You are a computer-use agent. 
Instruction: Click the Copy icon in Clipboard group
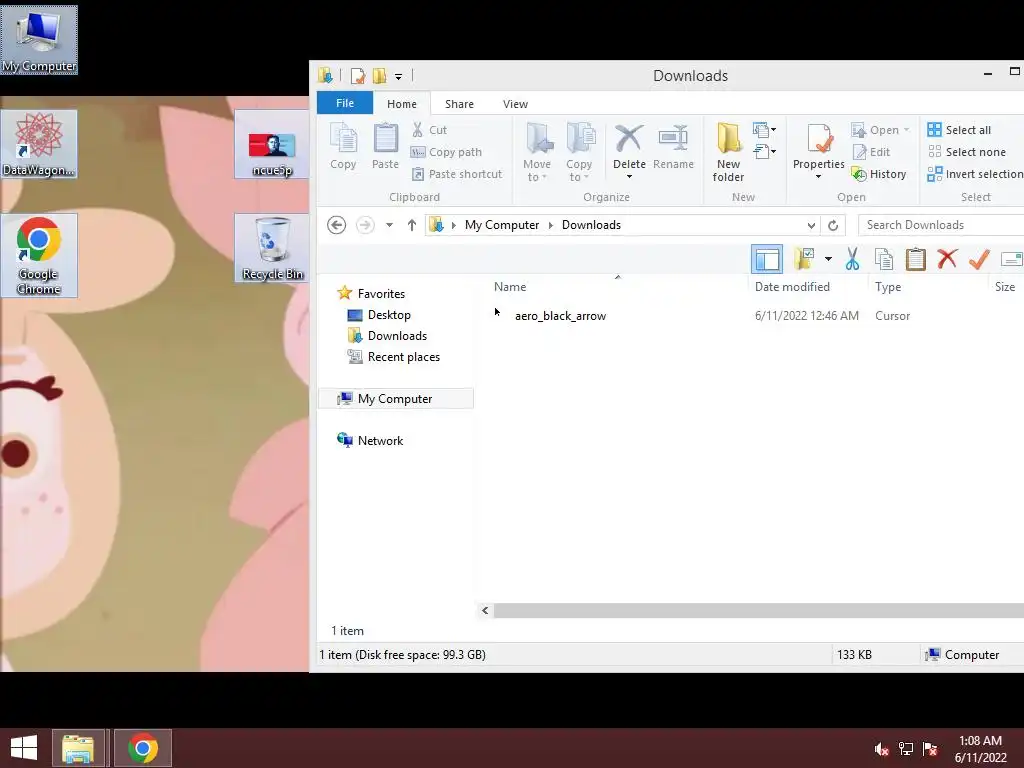(x=343, y=147)
